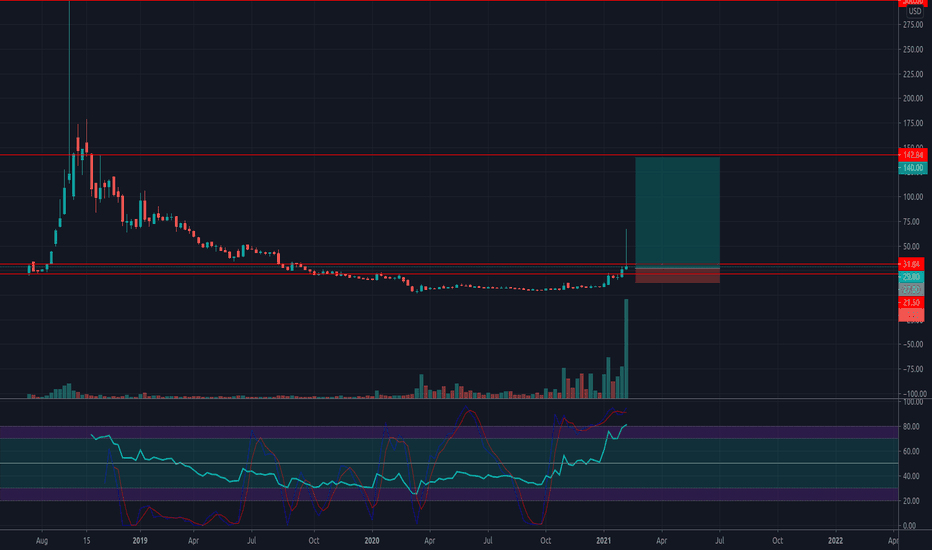The width and height of the screenshot is (932, 550).
Task: Click the 2022 label on the time axis
Action: point(836,540)
